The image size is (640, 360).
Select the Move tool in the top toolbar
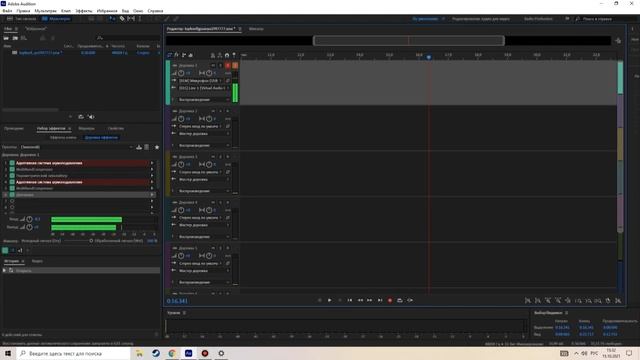click(113, 19)
